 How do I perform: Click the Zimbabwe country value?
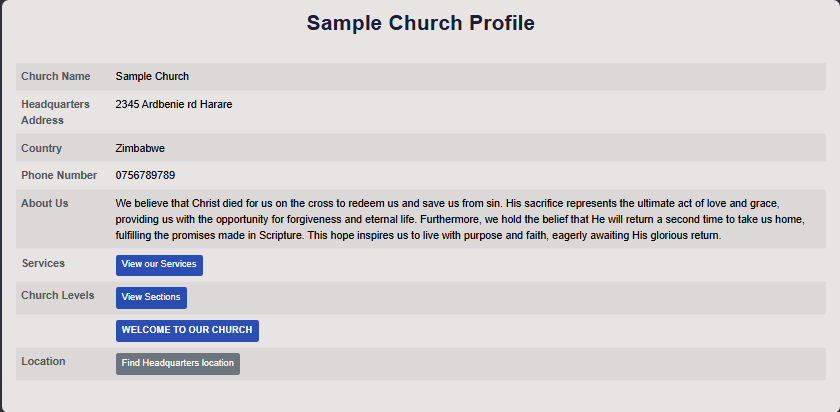pos(140,148)
